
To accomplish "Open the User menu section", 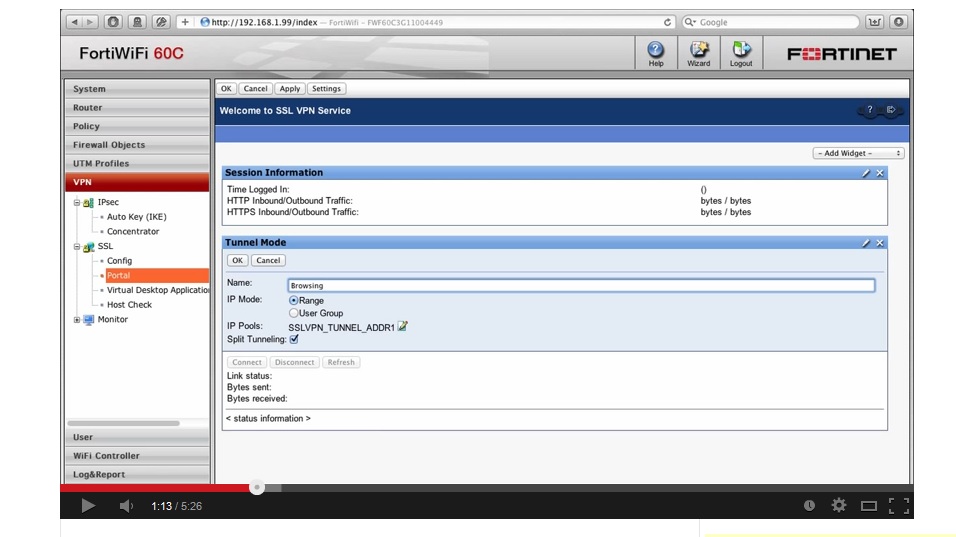I will 137,437.
